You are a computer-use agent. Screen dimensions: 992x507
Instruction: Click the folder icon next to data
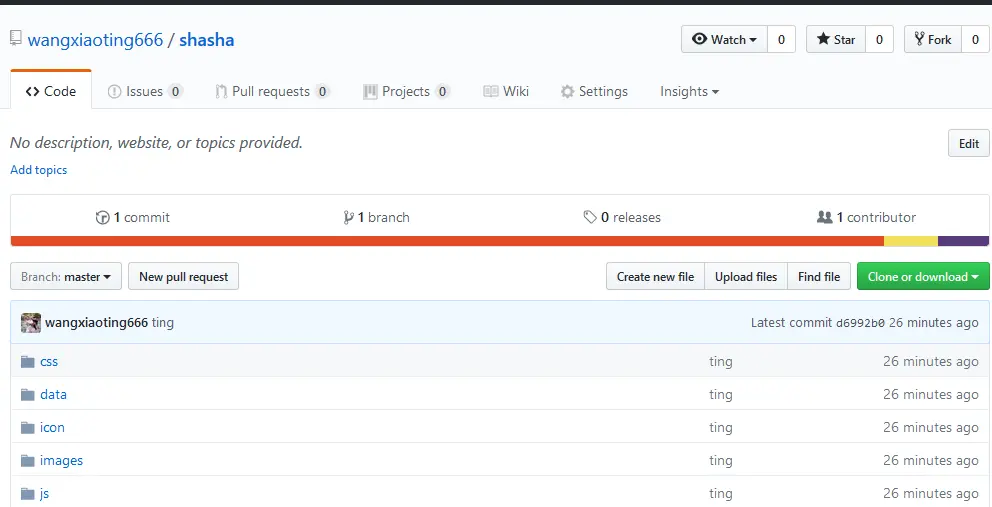(27, 394)
